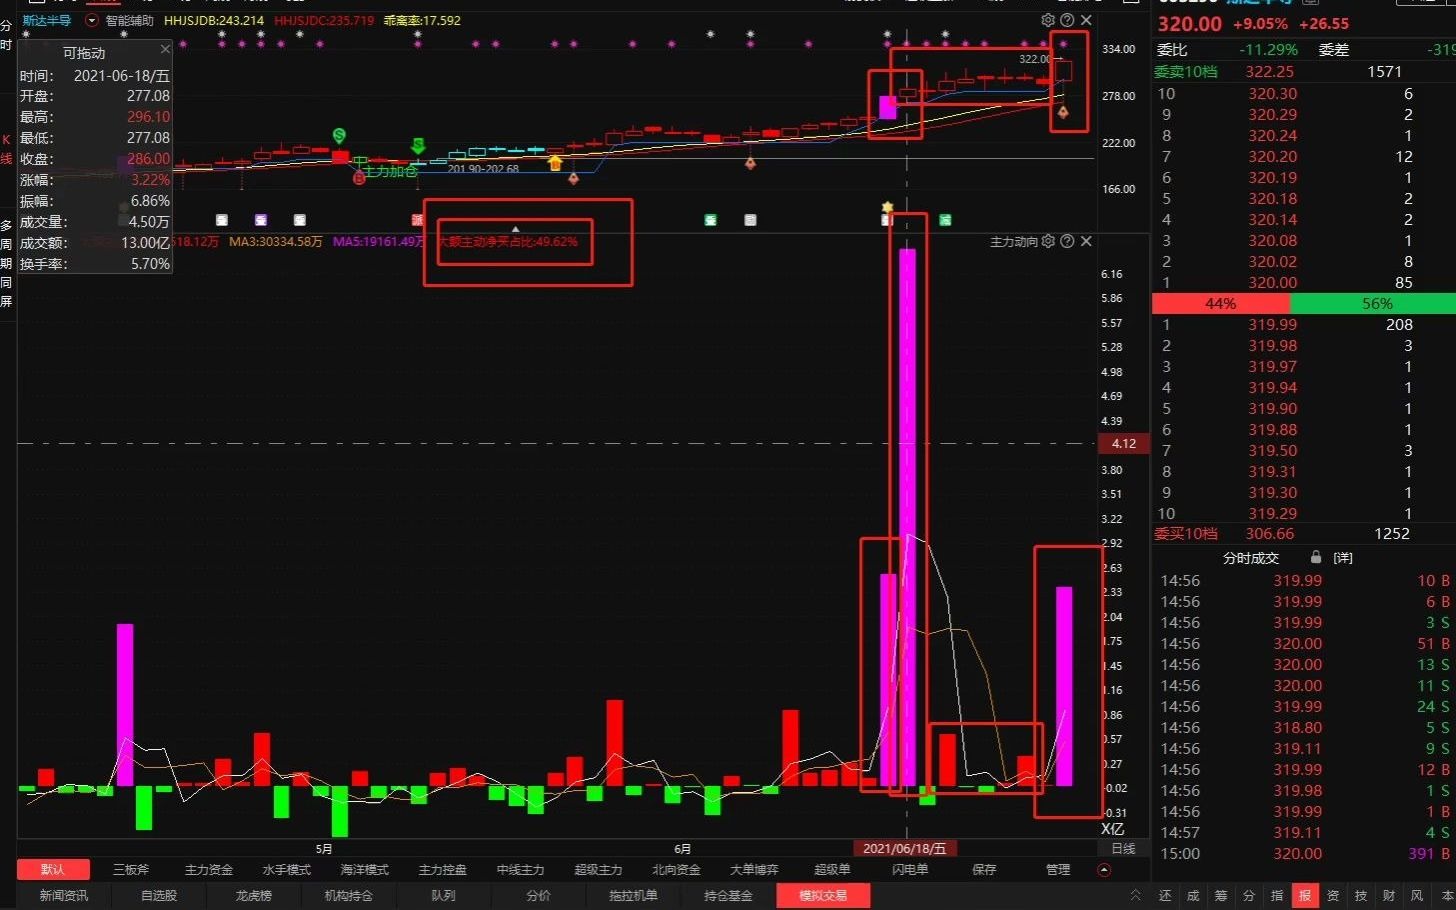The width and height of the screenshot is (1456, 910).
Task: Select the 主力控盘 indicator tab
Action: 443,869
